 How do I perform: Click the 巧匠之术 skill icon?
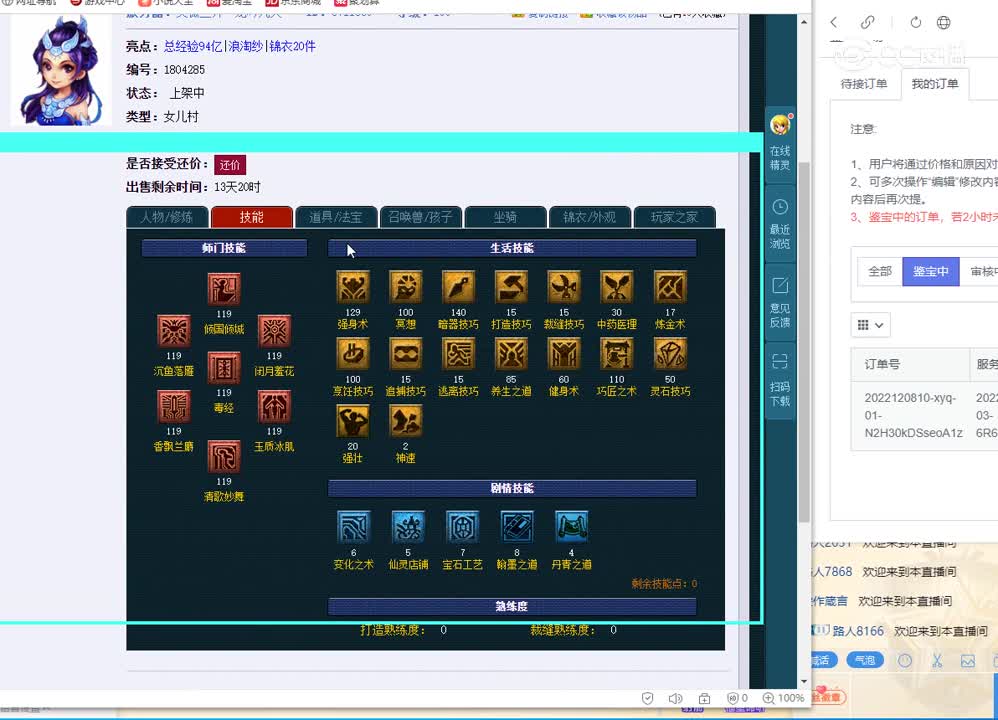pyautogui.click(x=617, y=353)
